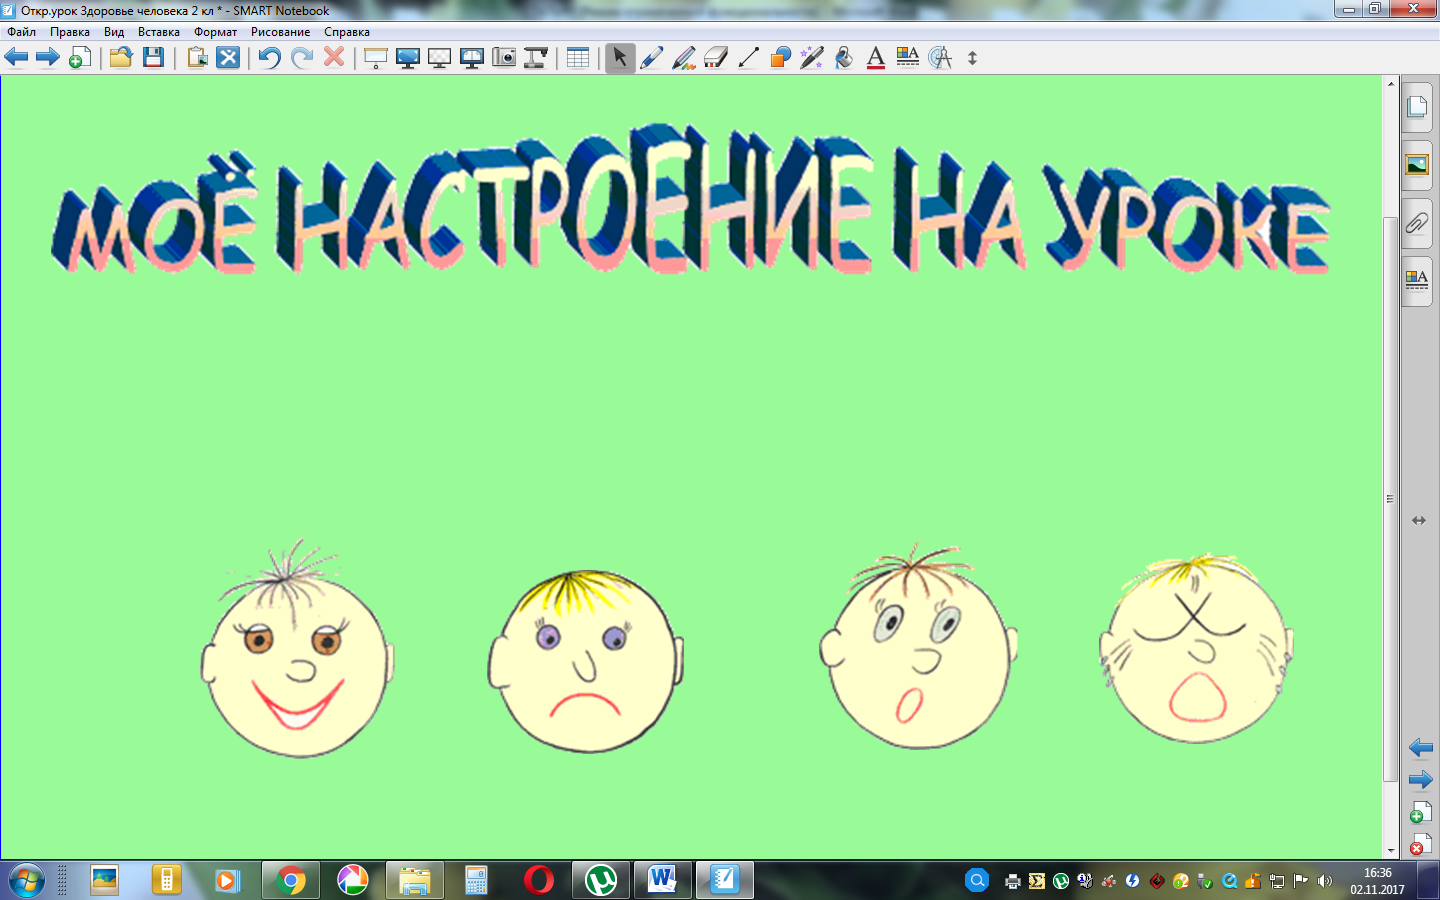Select the Eraser tool
The width and height of the screenshot is (1440, 900).
[x=716, y=58]
